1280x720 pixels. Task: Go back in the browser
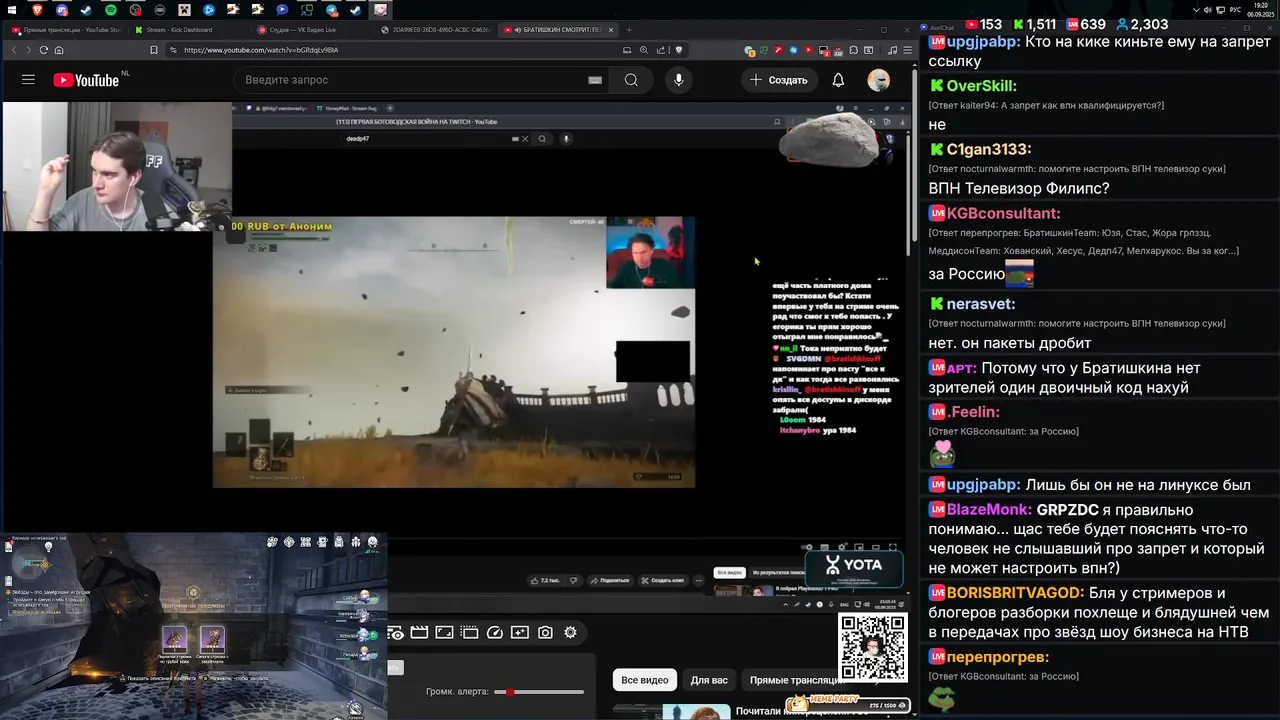pyautogui.click(x=14, y=50)
